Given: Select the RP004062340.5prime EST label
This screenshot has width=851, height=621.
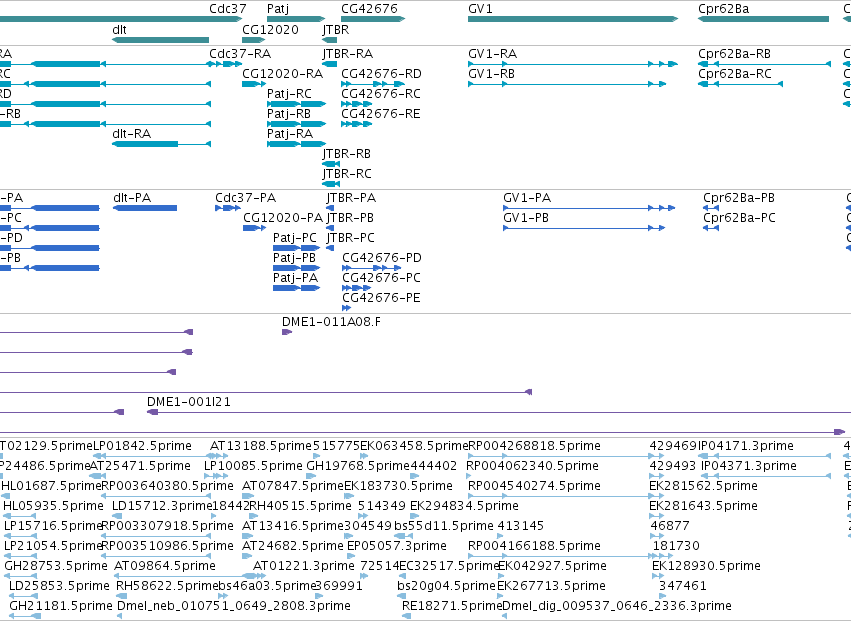Looking at the screenshot, I should pyautogui.click(x=532, y=466).
